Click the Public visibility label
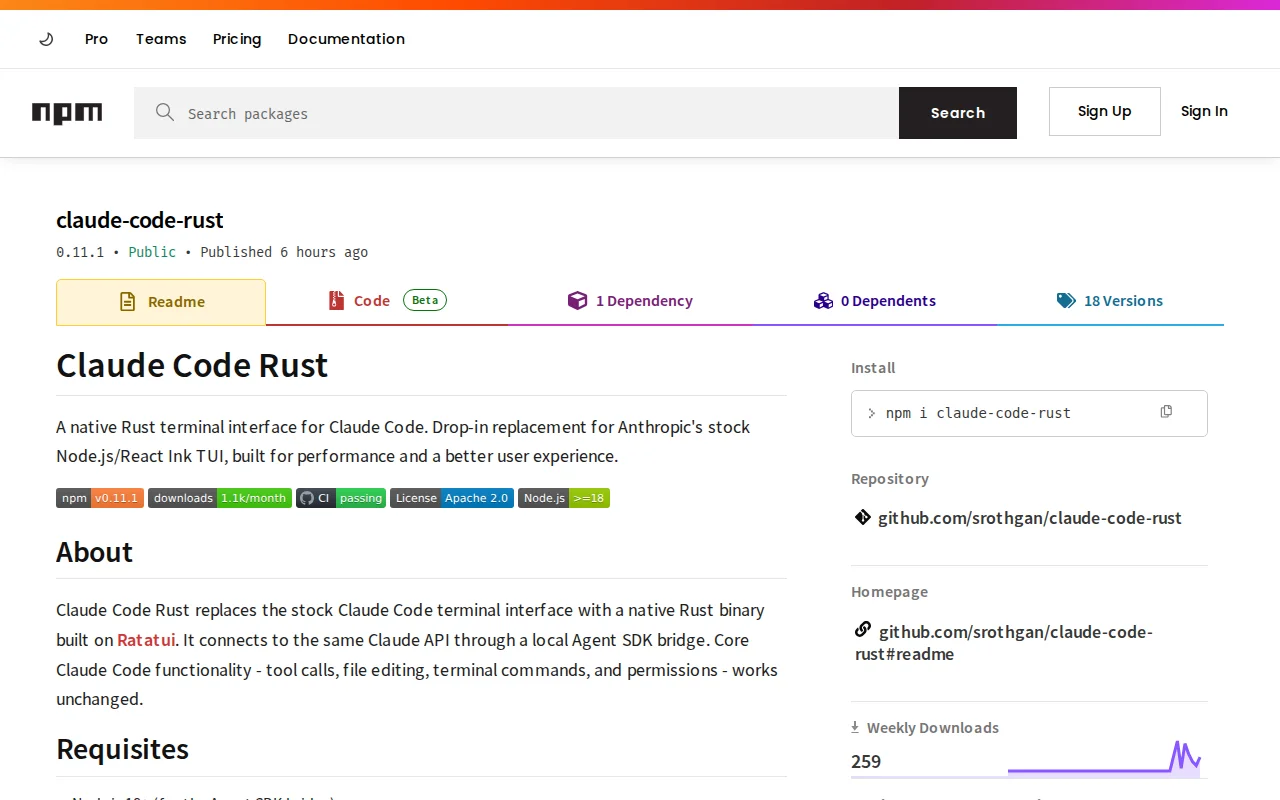Image resolution: width=1280 pixels, height=800 pixels. 152,252
